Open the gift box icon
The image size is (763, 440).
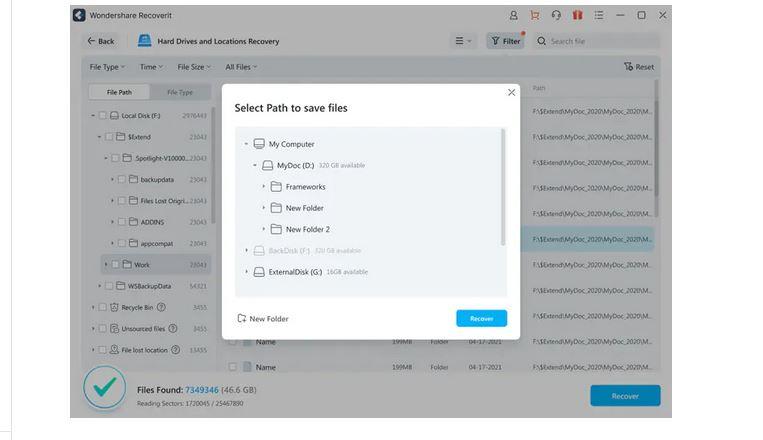click(578, 16)
